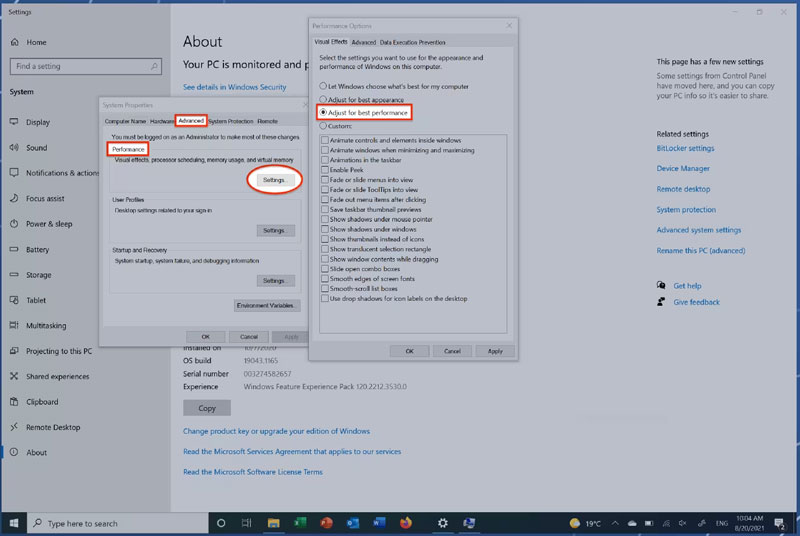The height and width of the screenshot is (536, 800).
Task: Open Environment Variables
Action: click(267, 305)
